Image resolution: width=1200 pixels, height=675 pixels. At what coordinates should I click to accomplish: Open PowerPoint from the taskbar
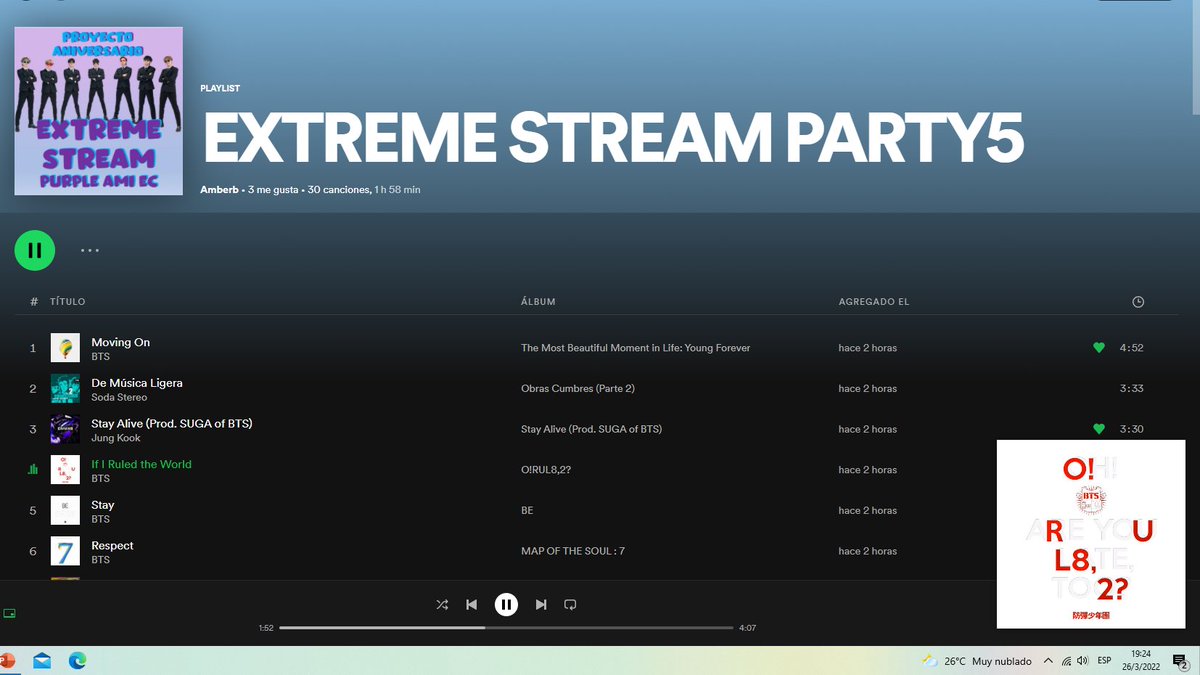click(7, 660)
